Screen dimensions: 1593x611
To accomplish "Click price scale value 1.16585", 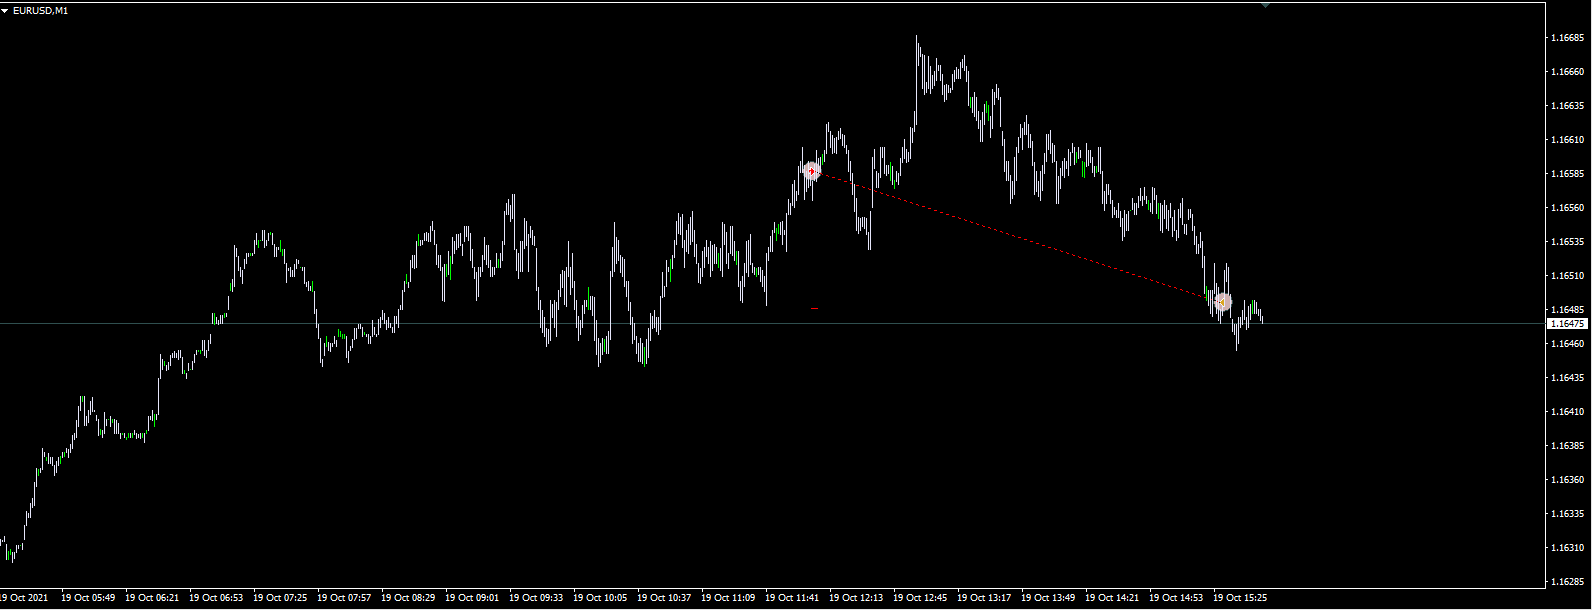I will (x=1567, y=174).
